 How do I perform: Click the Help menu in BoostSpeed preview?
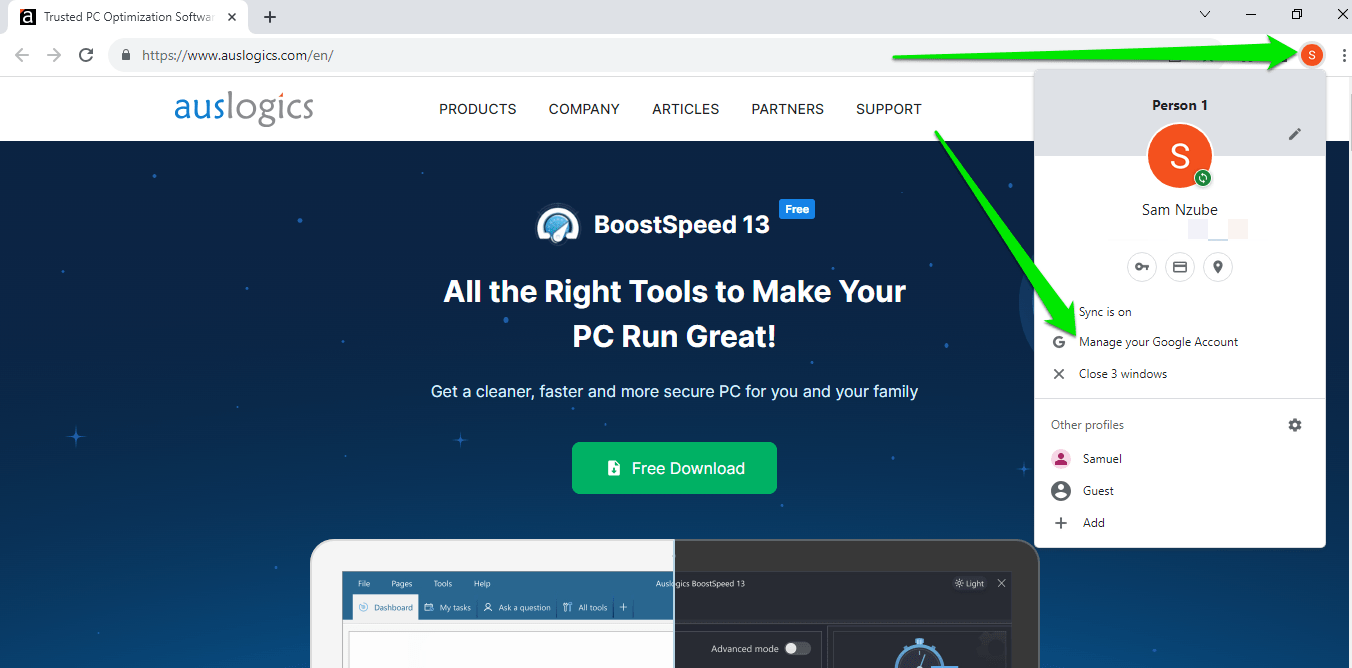(x=482, y=584)
